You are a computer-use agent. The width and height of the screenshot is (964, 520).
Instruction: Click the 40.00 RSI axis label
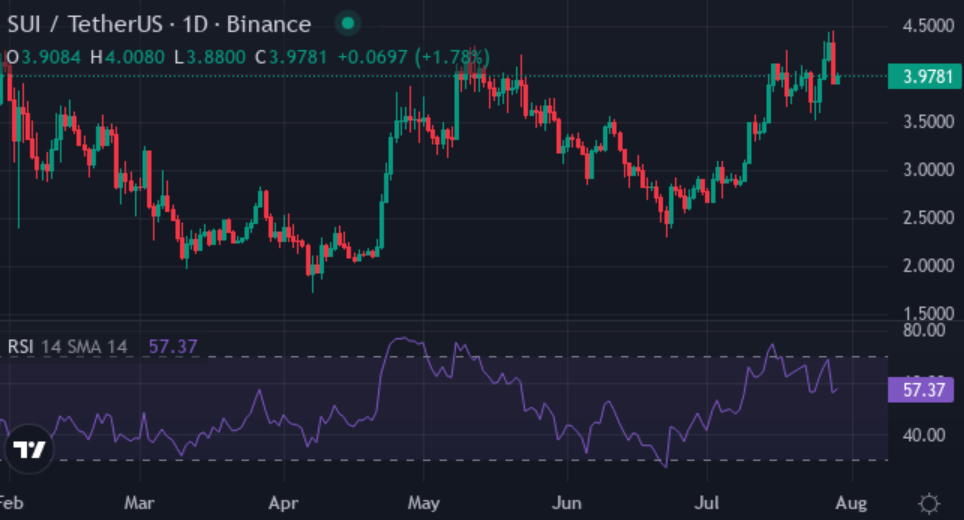[x=924, y=435]
